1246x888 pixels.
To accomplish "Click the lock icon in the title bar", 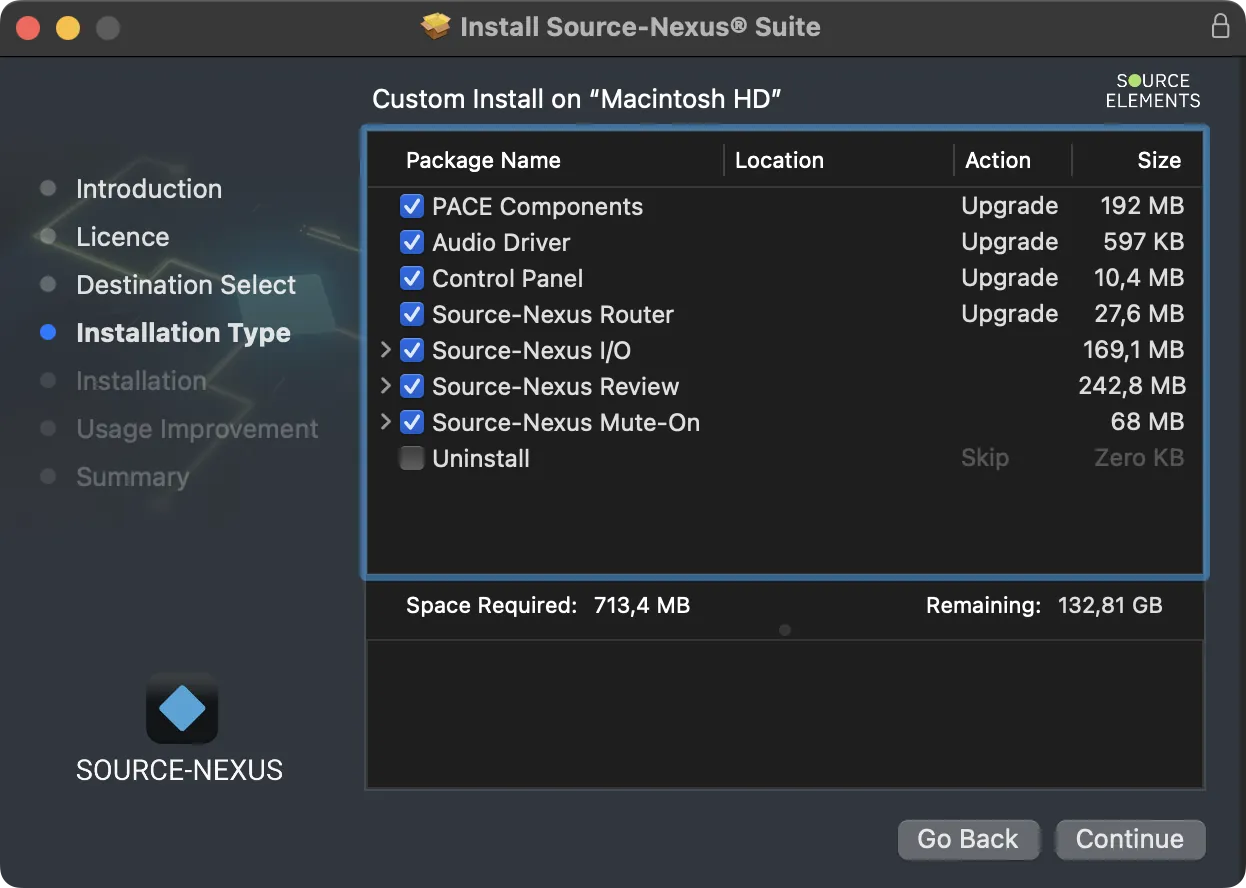I will [x=1220, y=27].
